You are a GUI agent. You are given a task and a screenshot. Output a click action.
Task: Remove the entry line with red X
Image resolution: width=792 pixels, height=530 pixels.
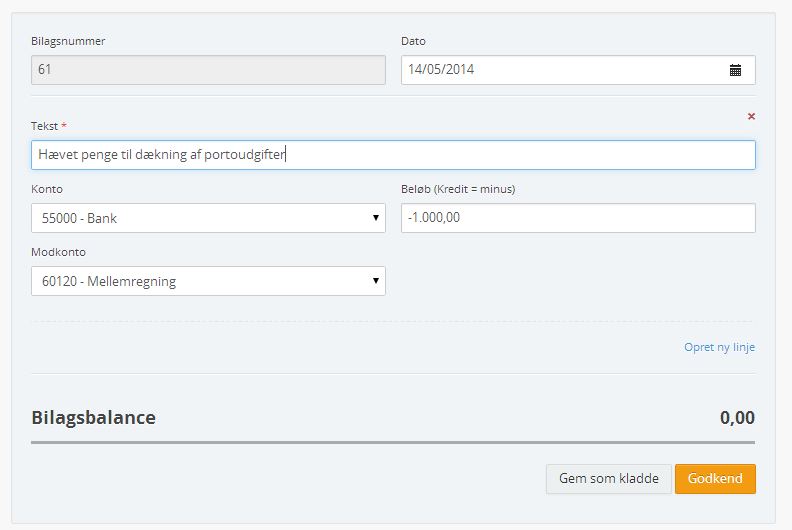pos(751,116)
